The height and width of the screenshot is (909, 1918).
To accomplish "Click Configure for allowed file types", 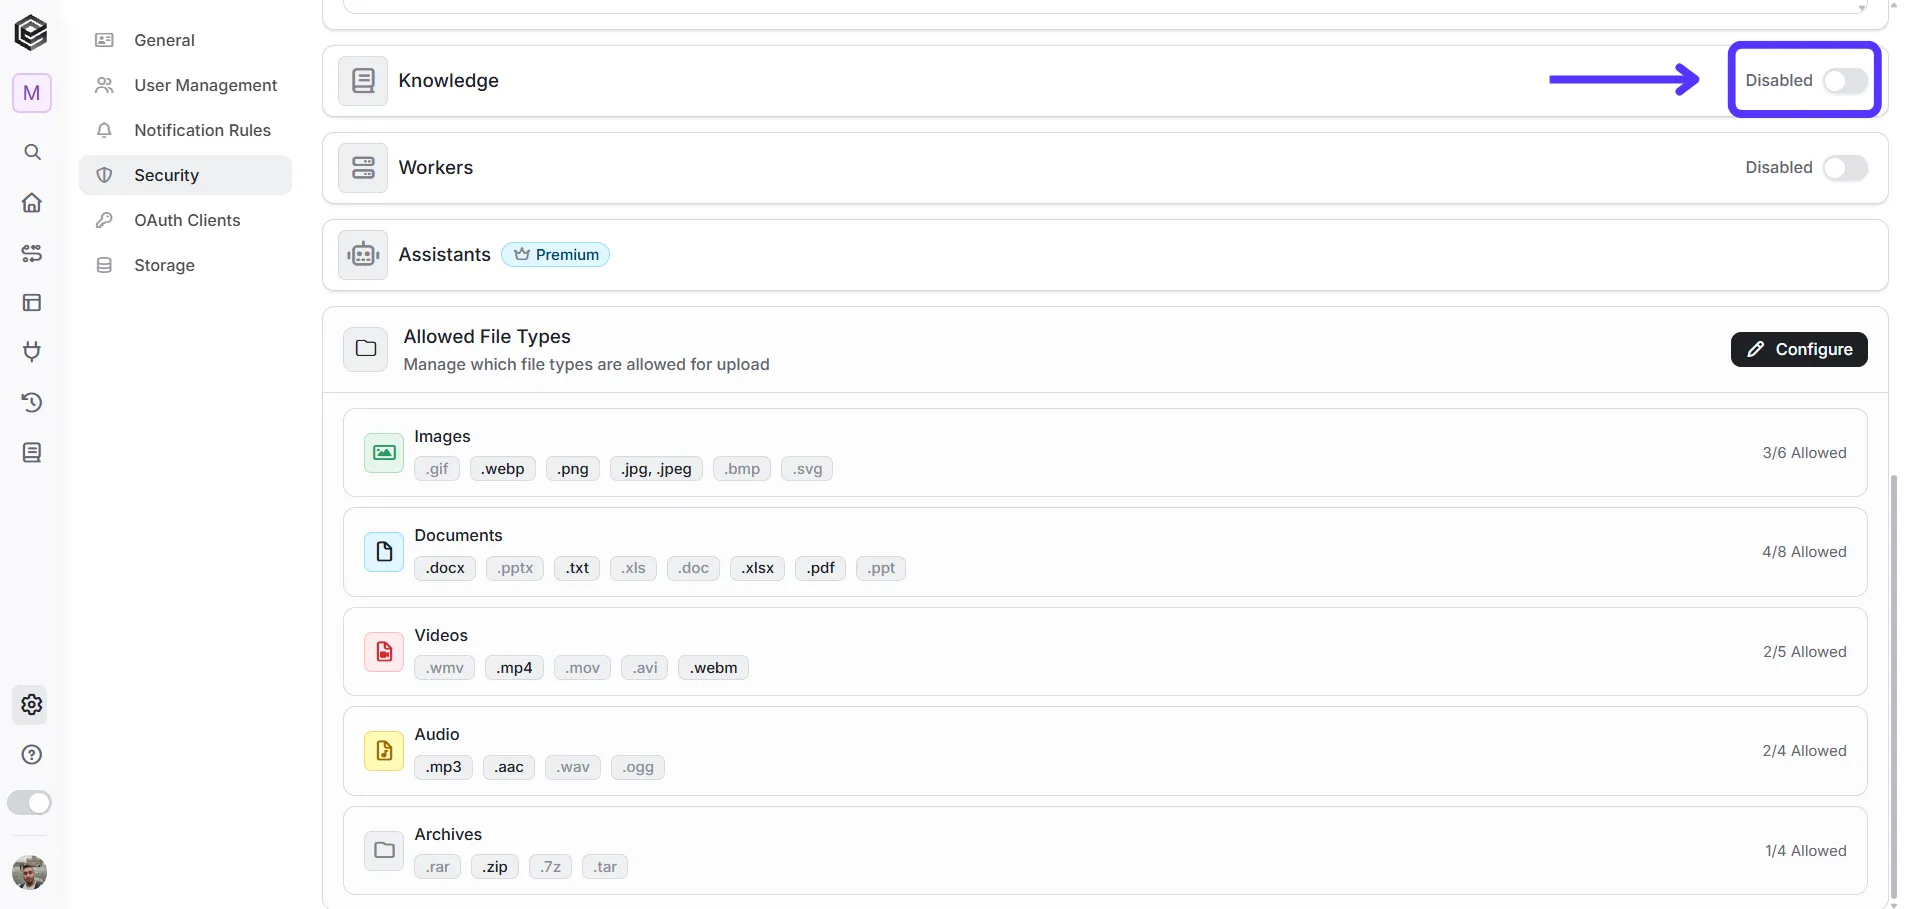I will click(1799, 349).
